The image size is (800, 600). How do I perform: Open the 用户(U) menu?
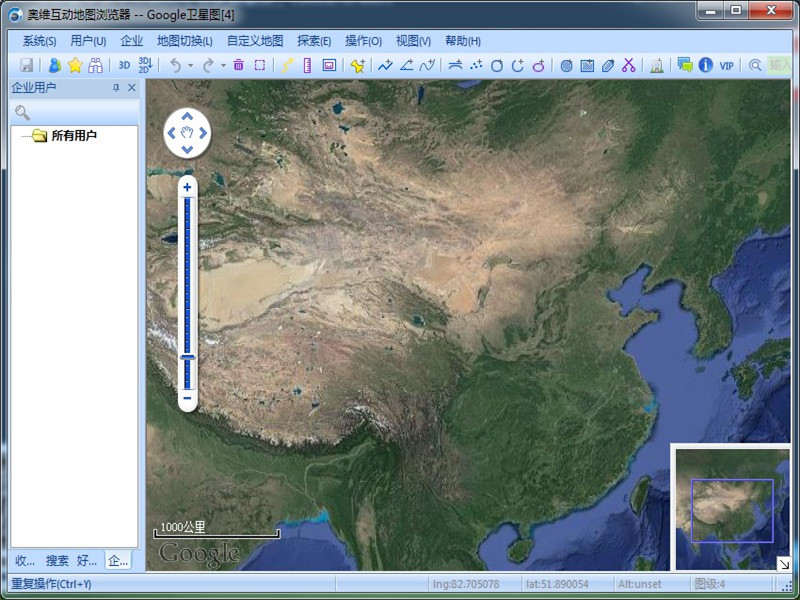pyautogui.click(x=88, y=41)
